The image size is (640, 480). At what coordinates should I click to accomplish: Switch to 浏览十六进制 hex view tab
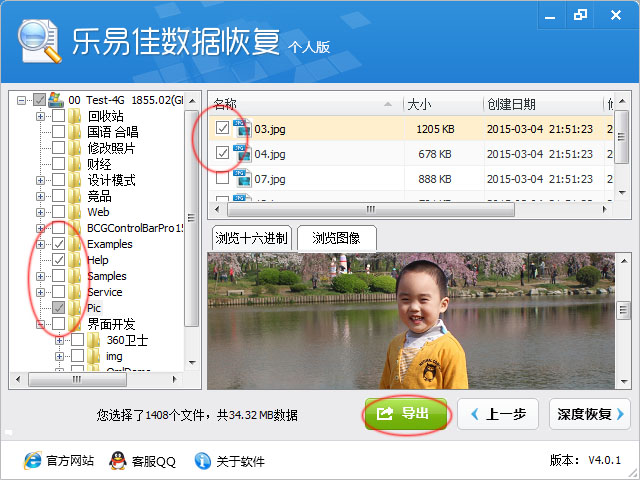coord(251,238)
